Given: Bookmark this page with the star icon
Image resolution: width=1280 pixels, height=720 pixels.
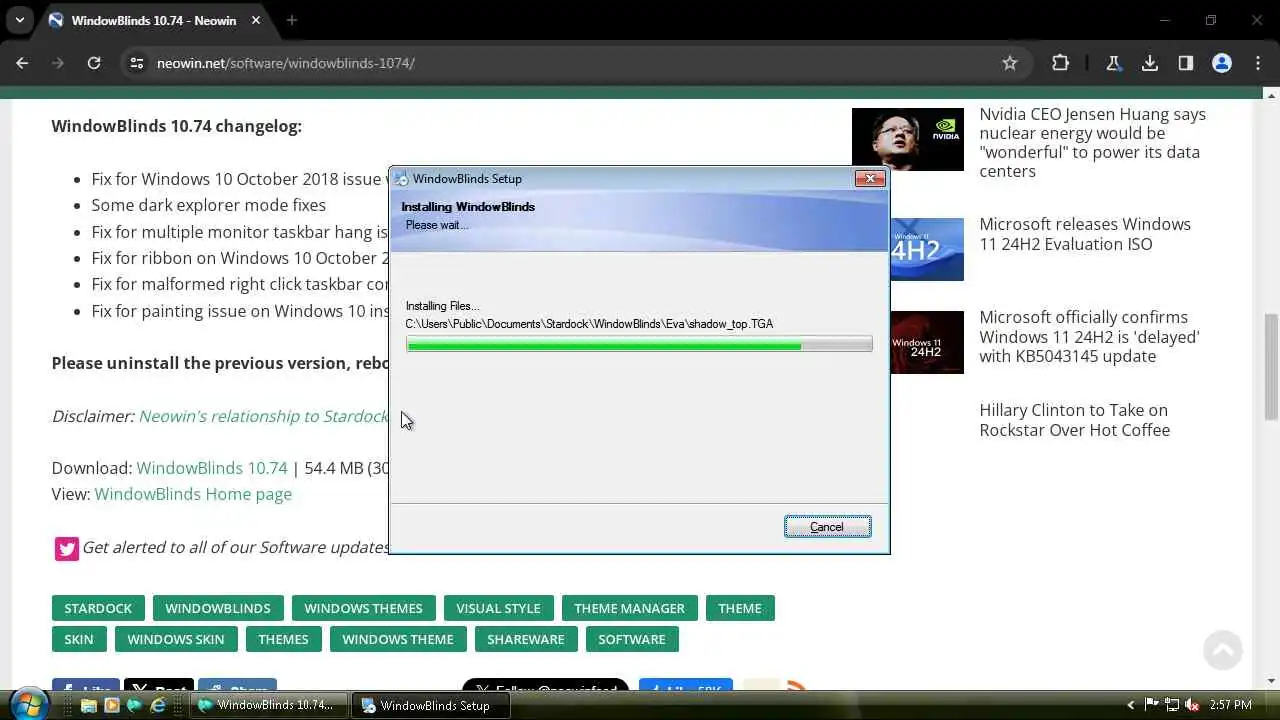Looking at the screenshot, I should 1010,63.
